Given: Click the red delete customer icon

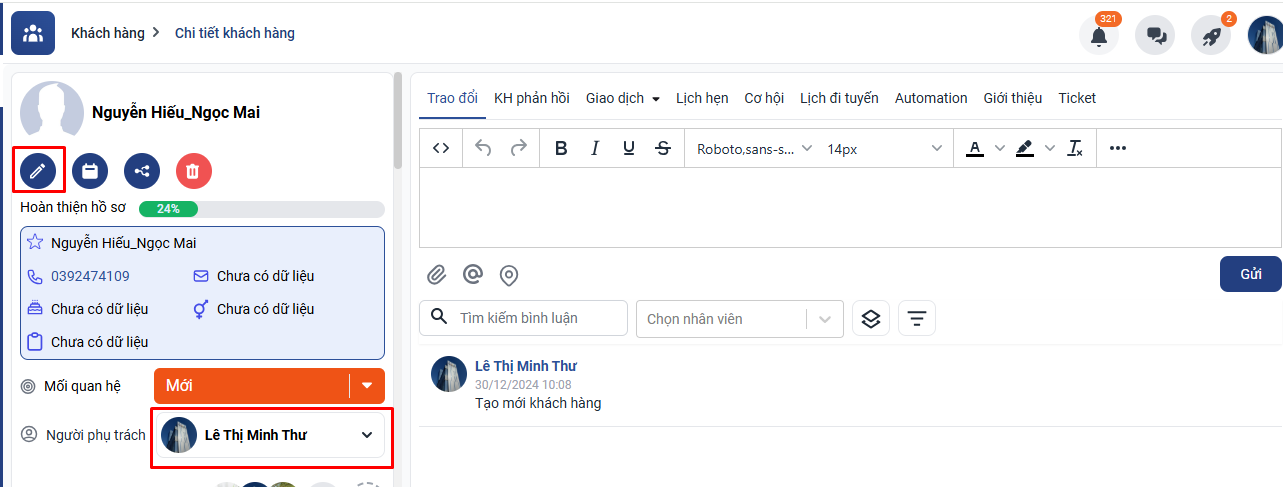Looking at the screenshot, I should [x=193, y=171].
